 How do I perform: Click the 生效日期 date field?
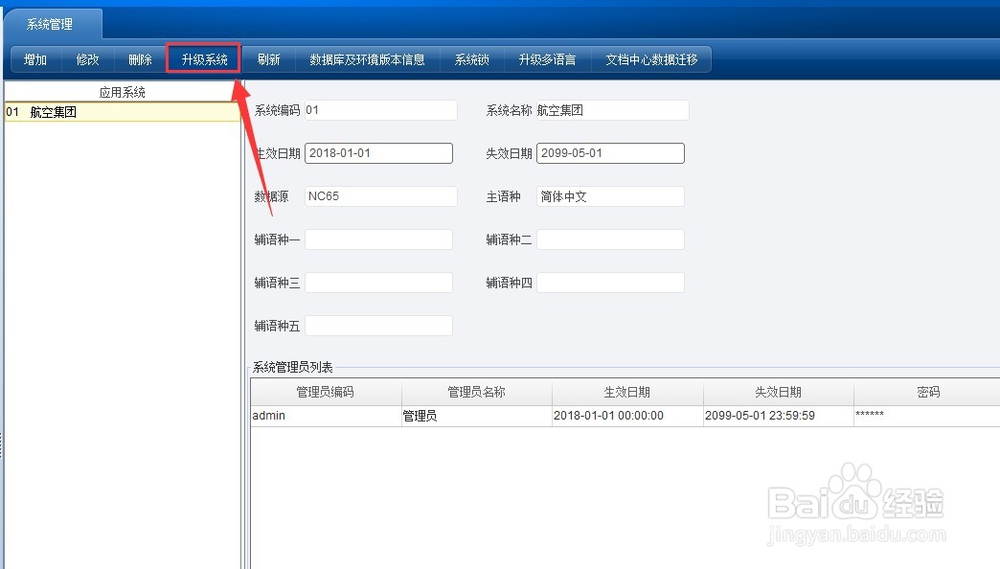pyautogui.click(x=379, y=153)
